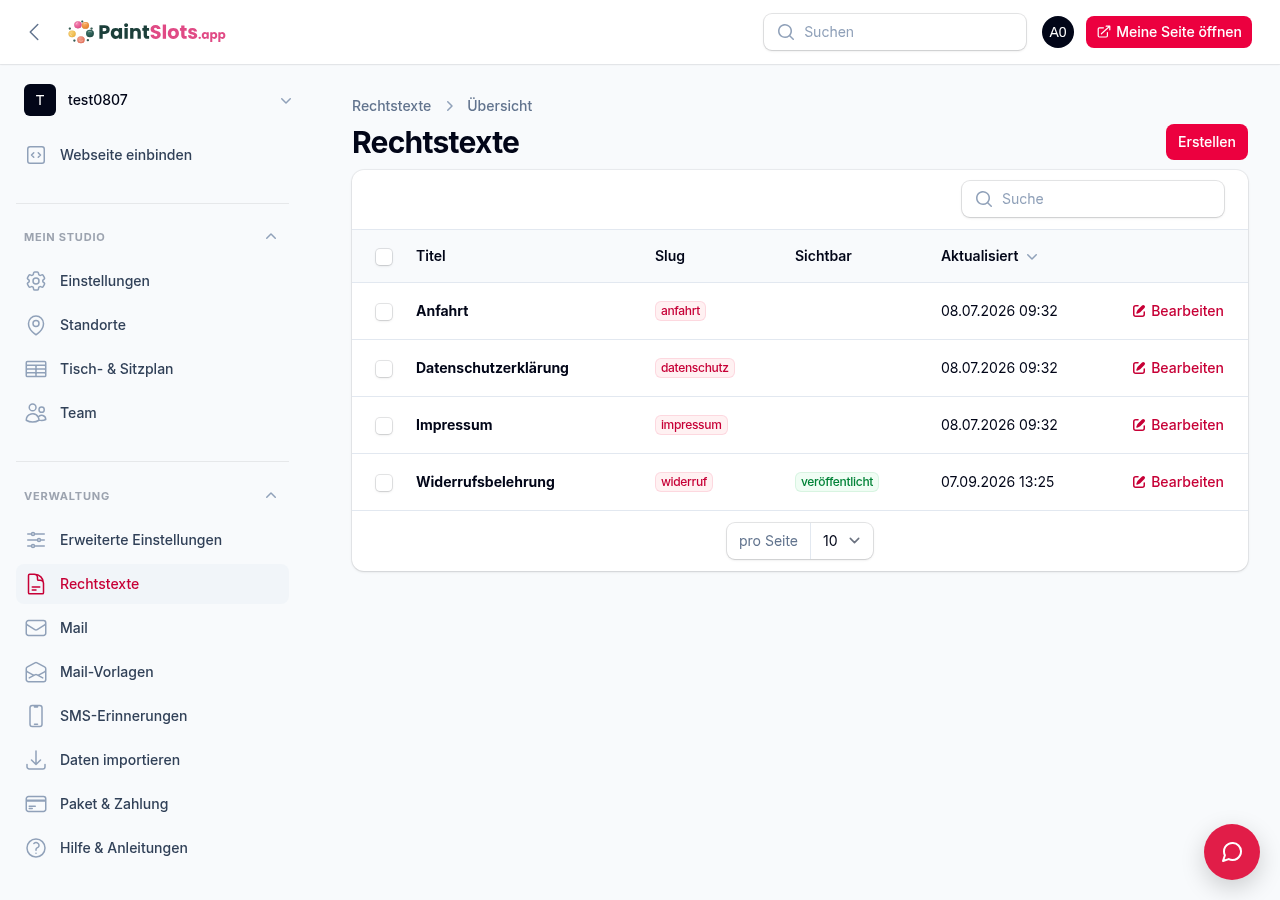Viewport: 1280px width, 900px height.
Task: Click the Paket & Zahlung card icon
Action: tap(36, 804)
